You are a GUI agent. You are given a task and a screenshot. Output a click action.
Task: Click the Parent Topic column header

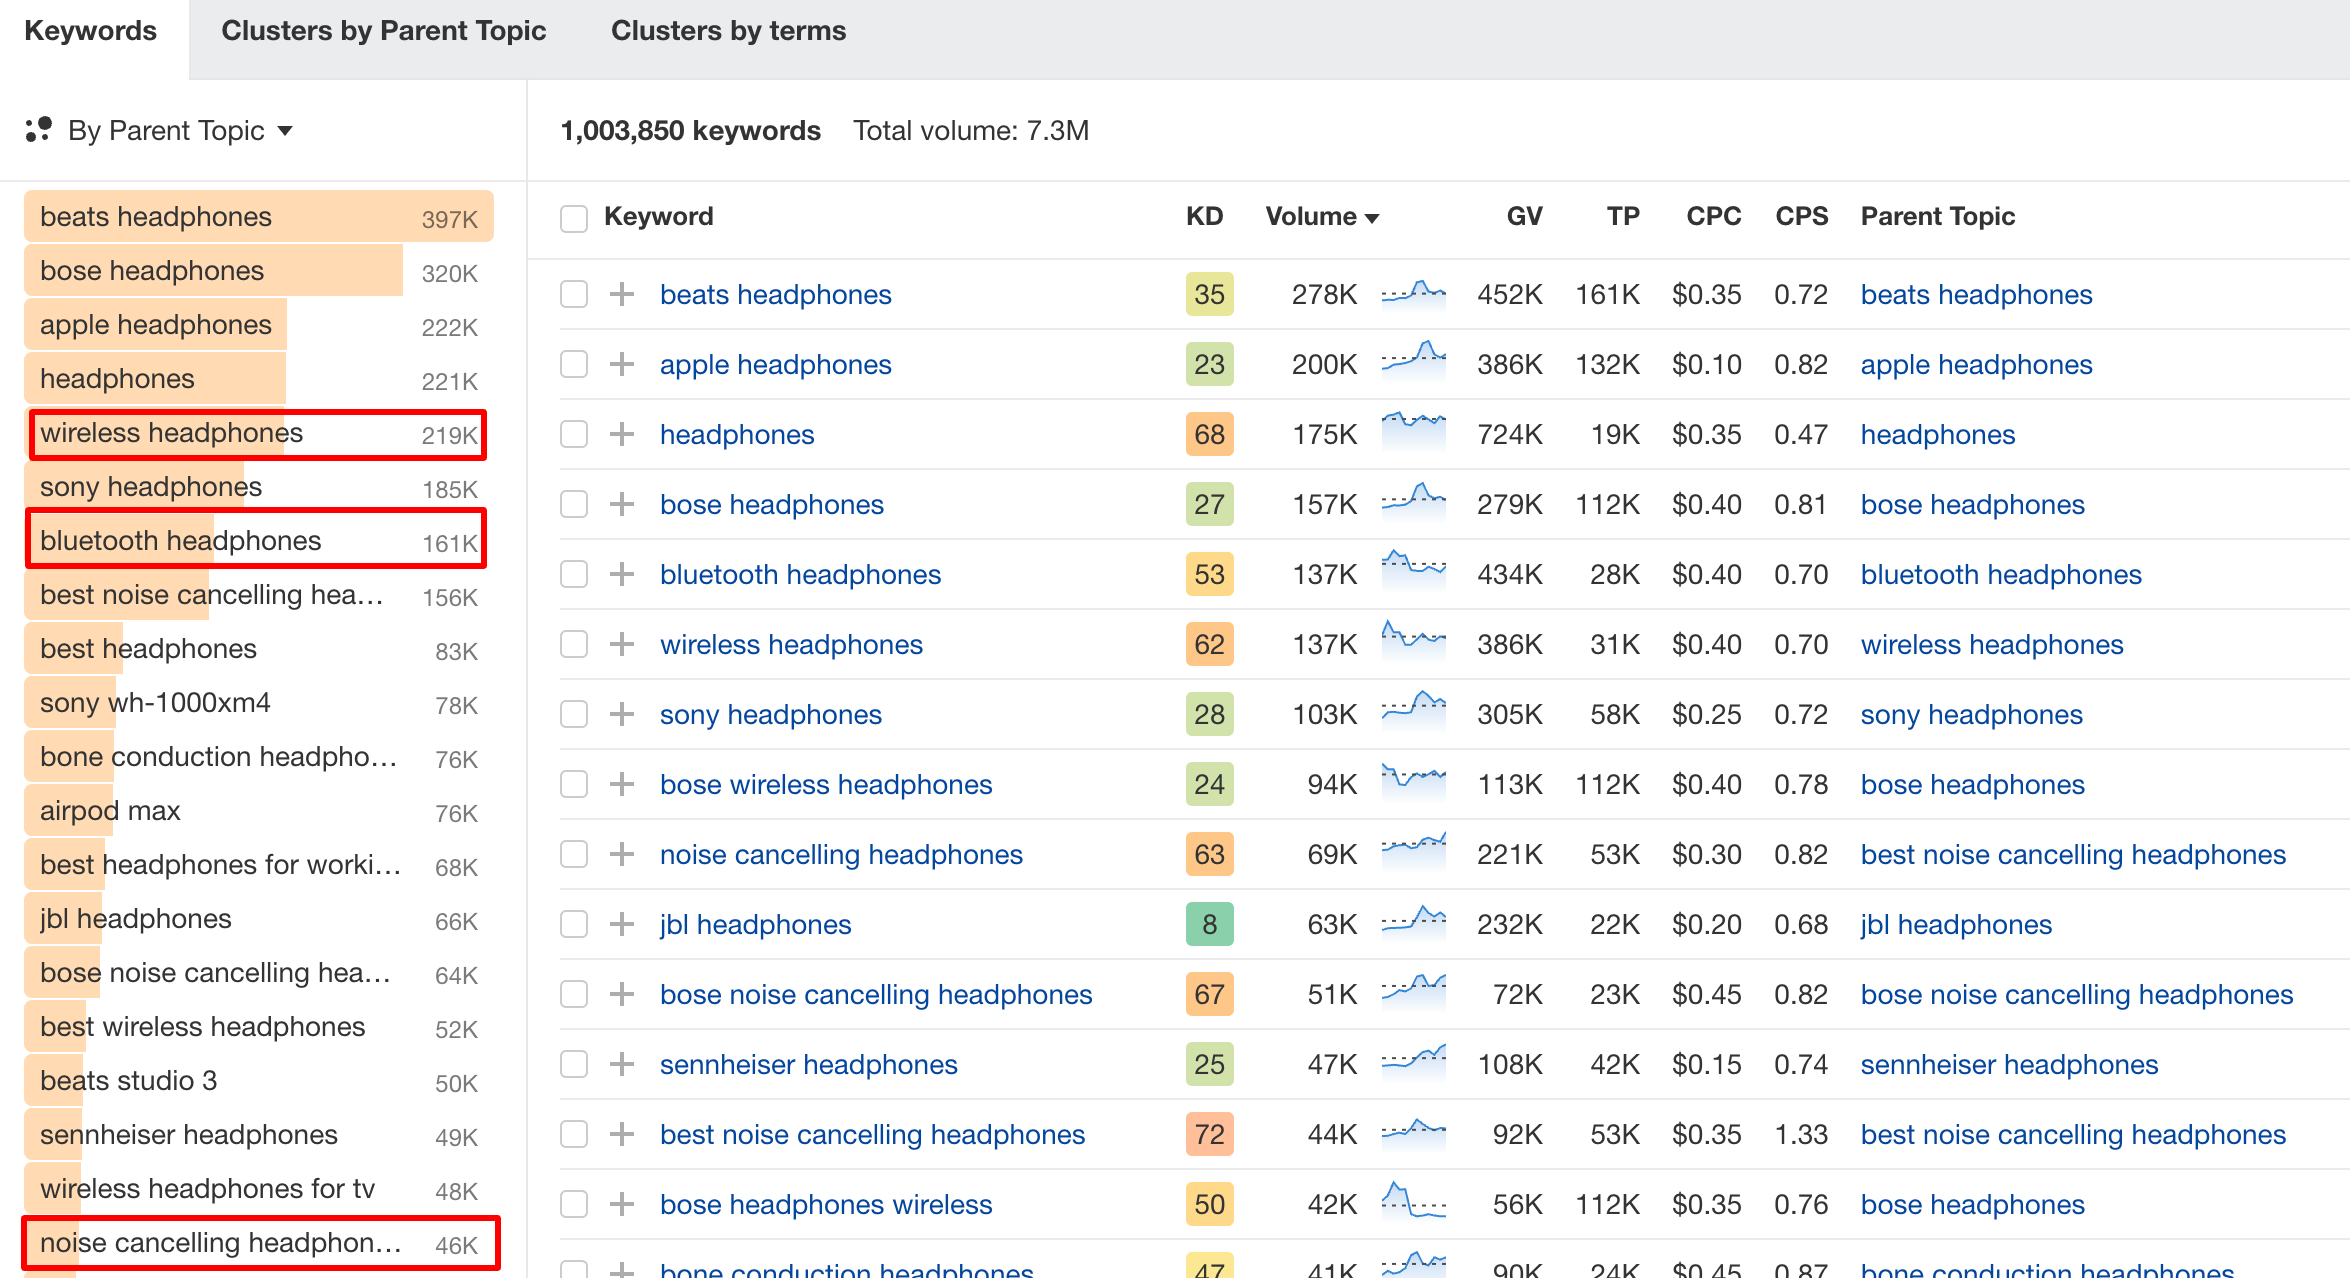pos(1937,216)
